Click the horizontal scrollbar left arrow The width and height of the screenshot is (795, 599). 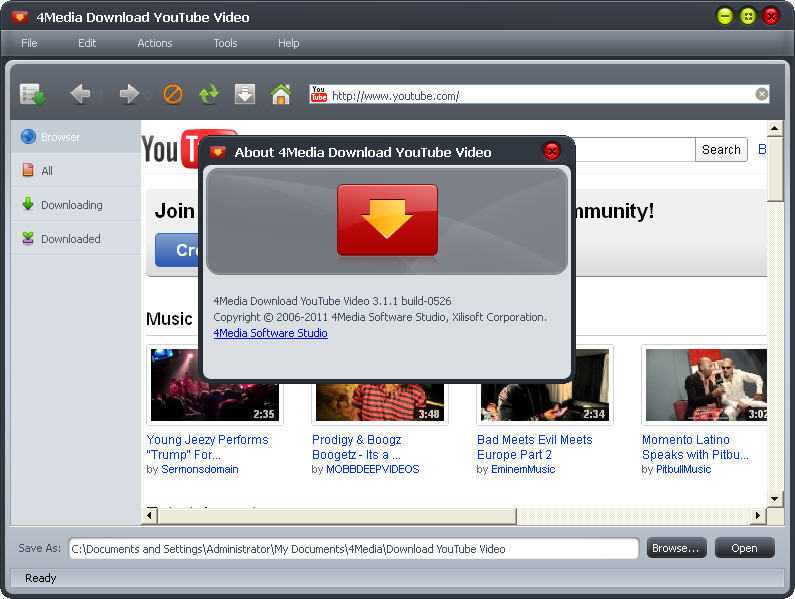coord(149,516)
